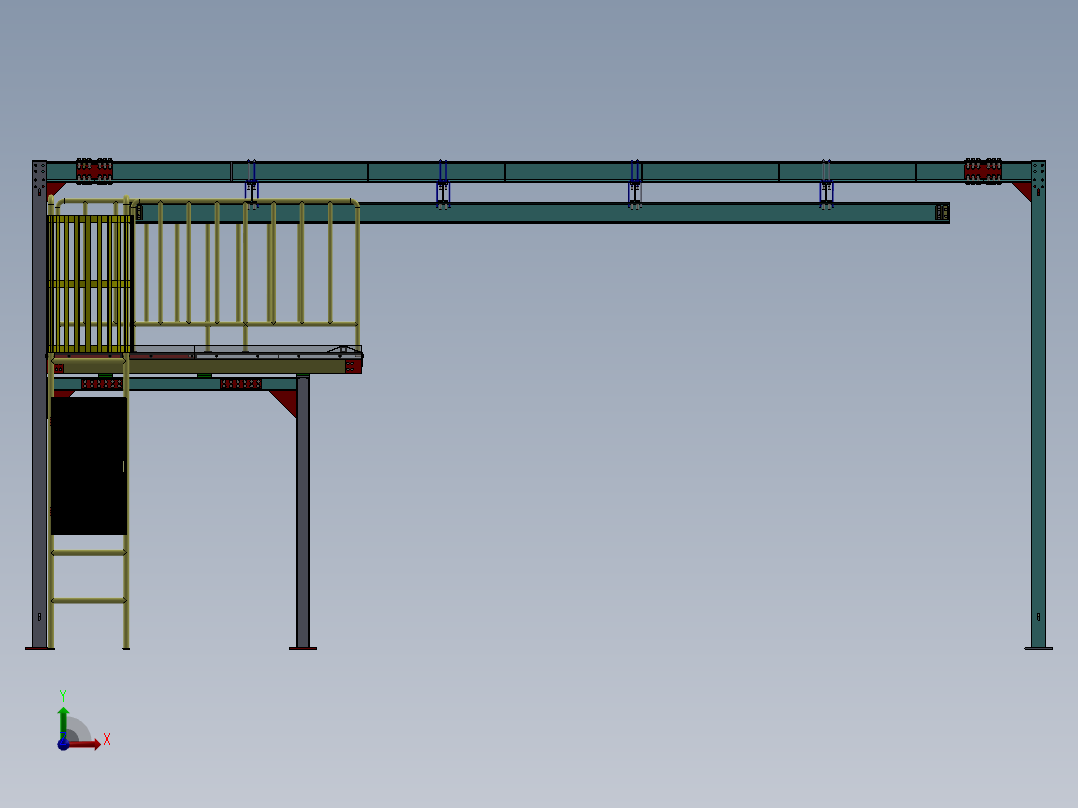Select the tall green column at far right
The height and width of the screenshot is (808, 1078).
point(1038,404)
